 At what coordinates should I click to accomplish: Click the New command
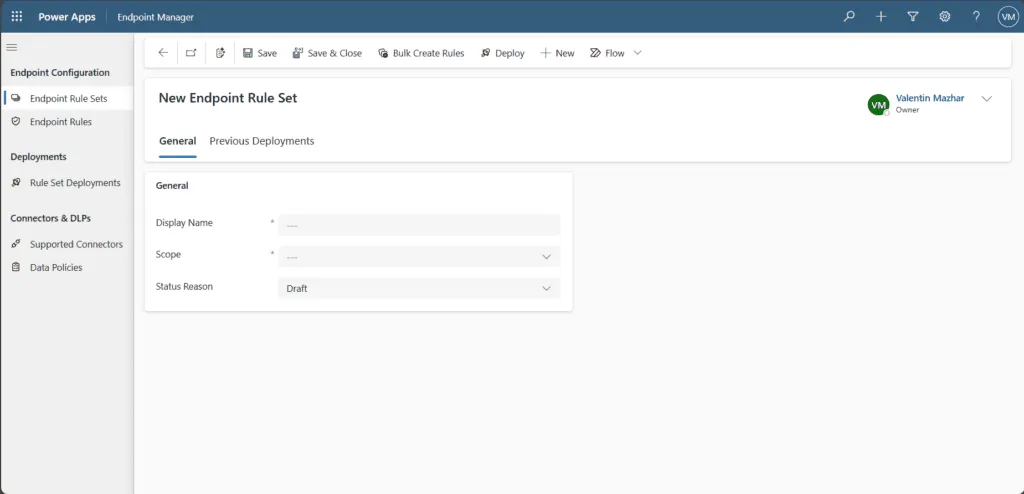pyautogui.click(x=557, y=53)
